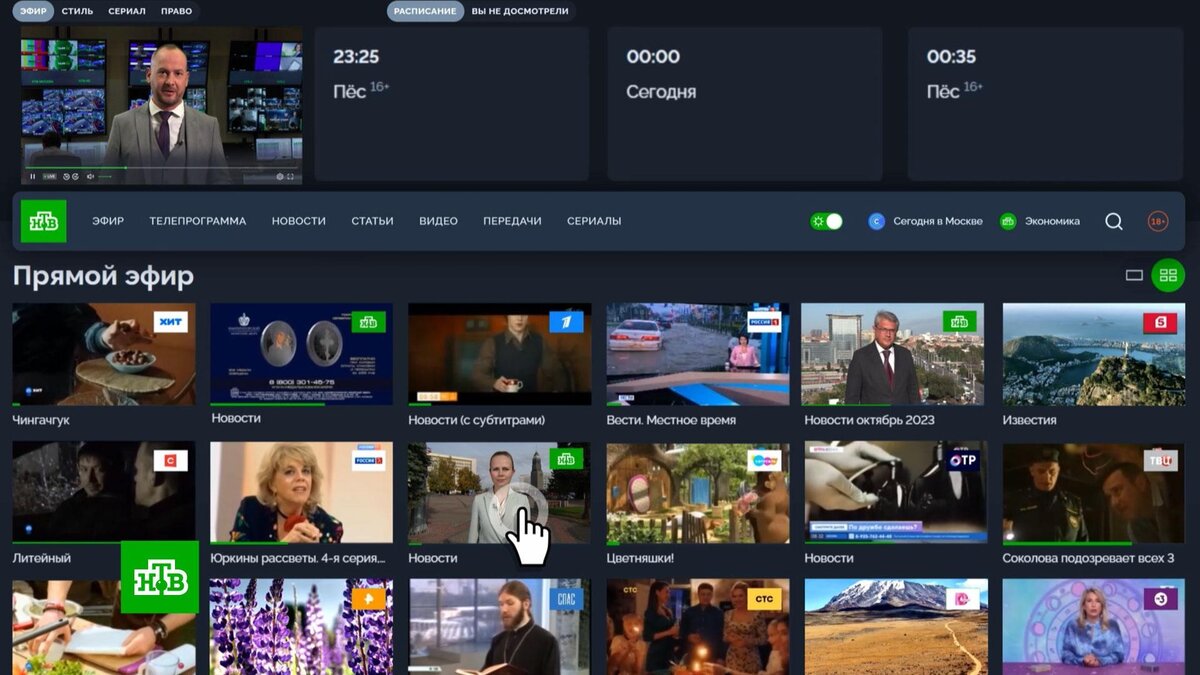This screenshot has height=675, width=1200.
Task: Select the Эфир top tab
Action: (33, 11)
